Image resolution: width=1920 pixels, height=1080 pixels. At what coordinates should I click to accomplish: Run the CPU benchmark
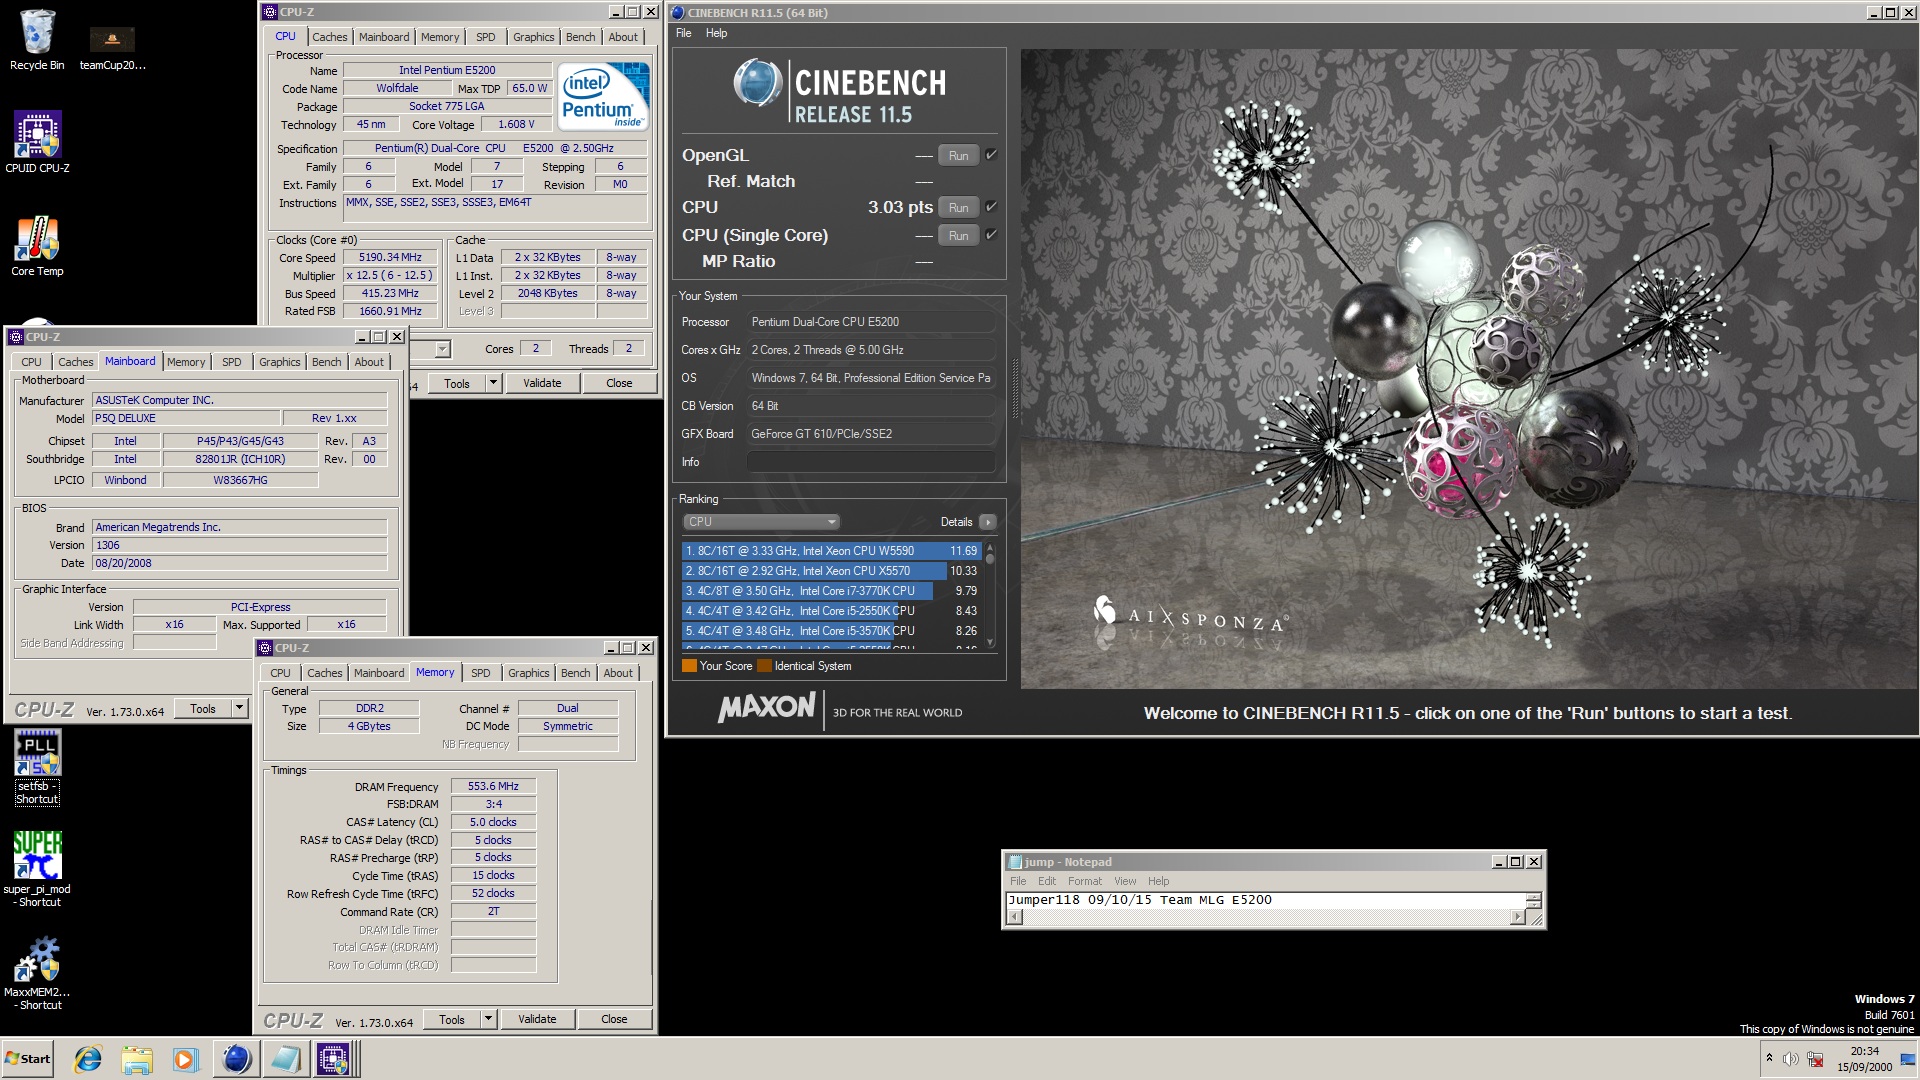958,208
